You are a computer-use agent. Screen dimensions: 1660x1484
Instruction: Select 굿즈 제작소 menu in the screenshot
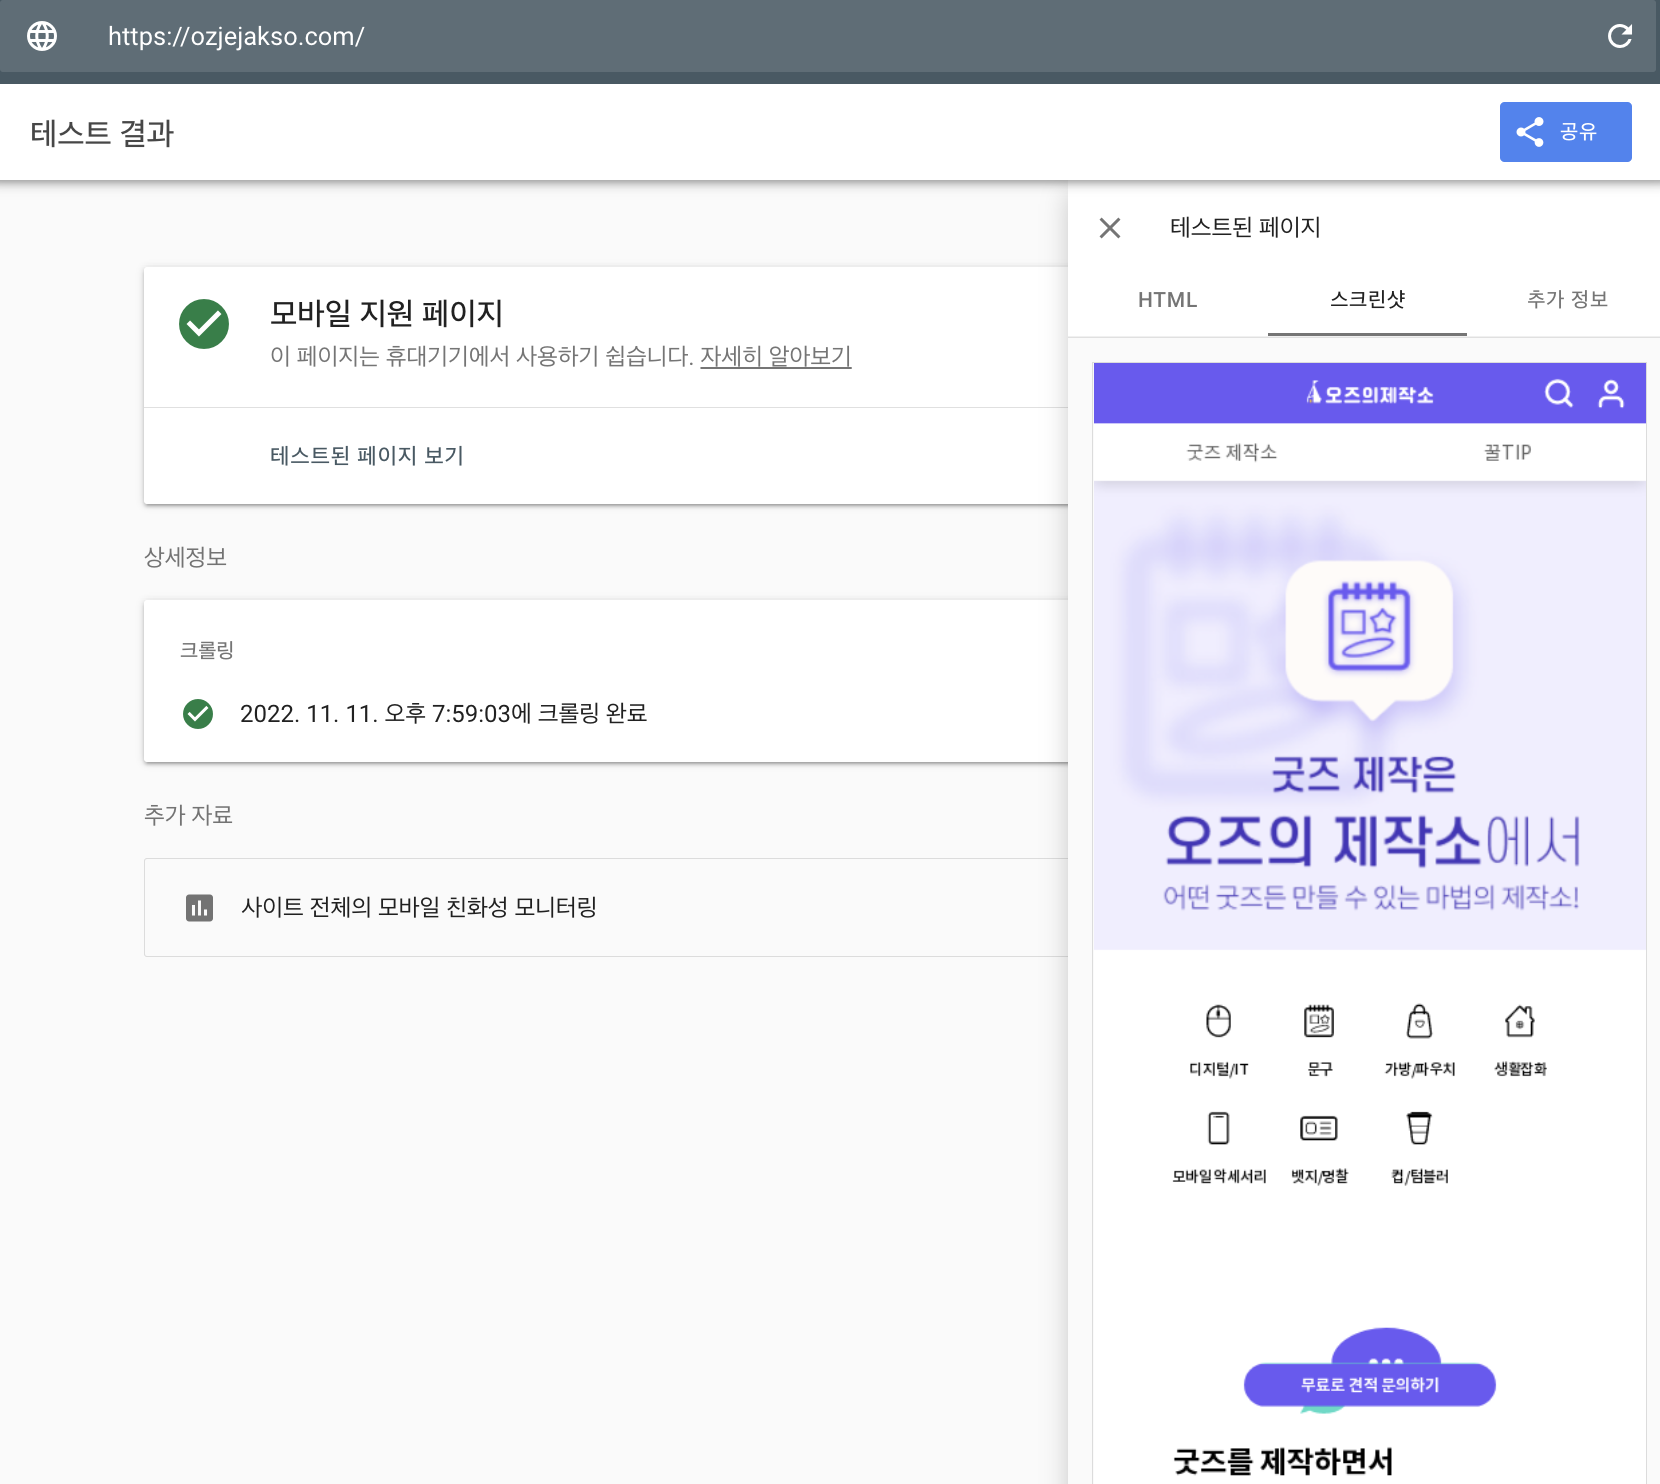pos(1231,452)
